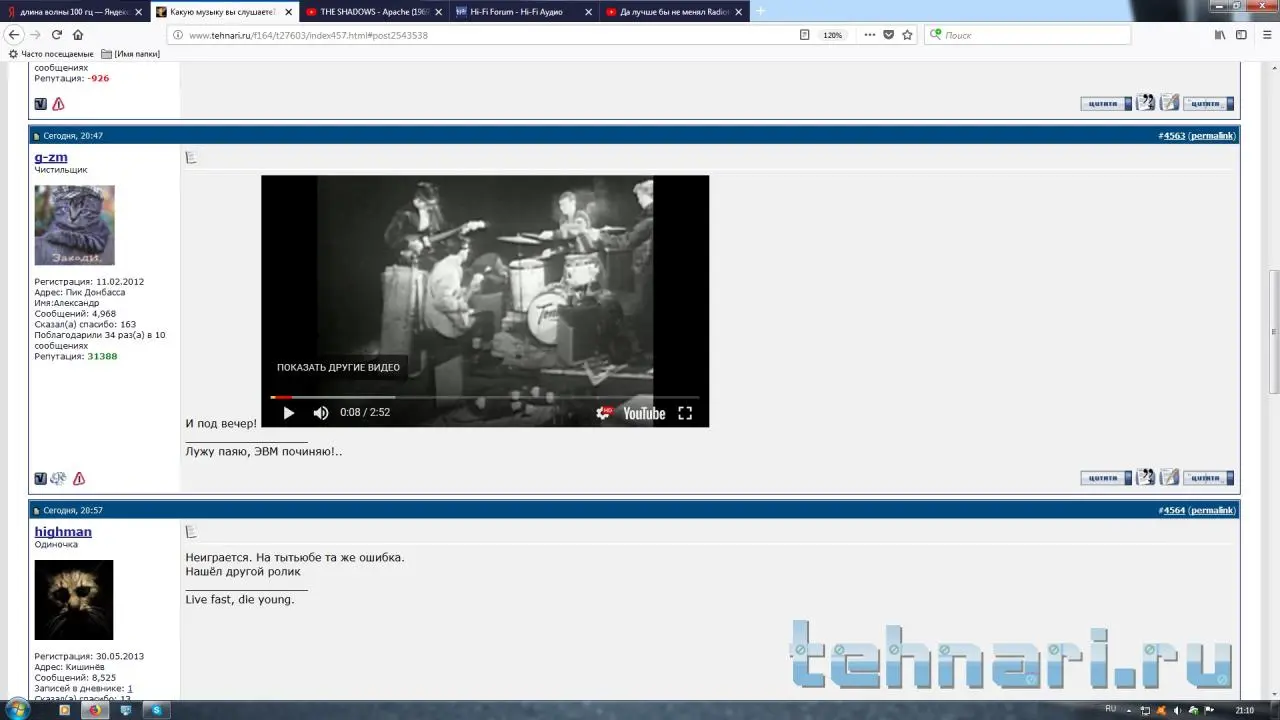
Task: Switch to Hi-Fi Forum tab
Action: click(x=520, y=12)
